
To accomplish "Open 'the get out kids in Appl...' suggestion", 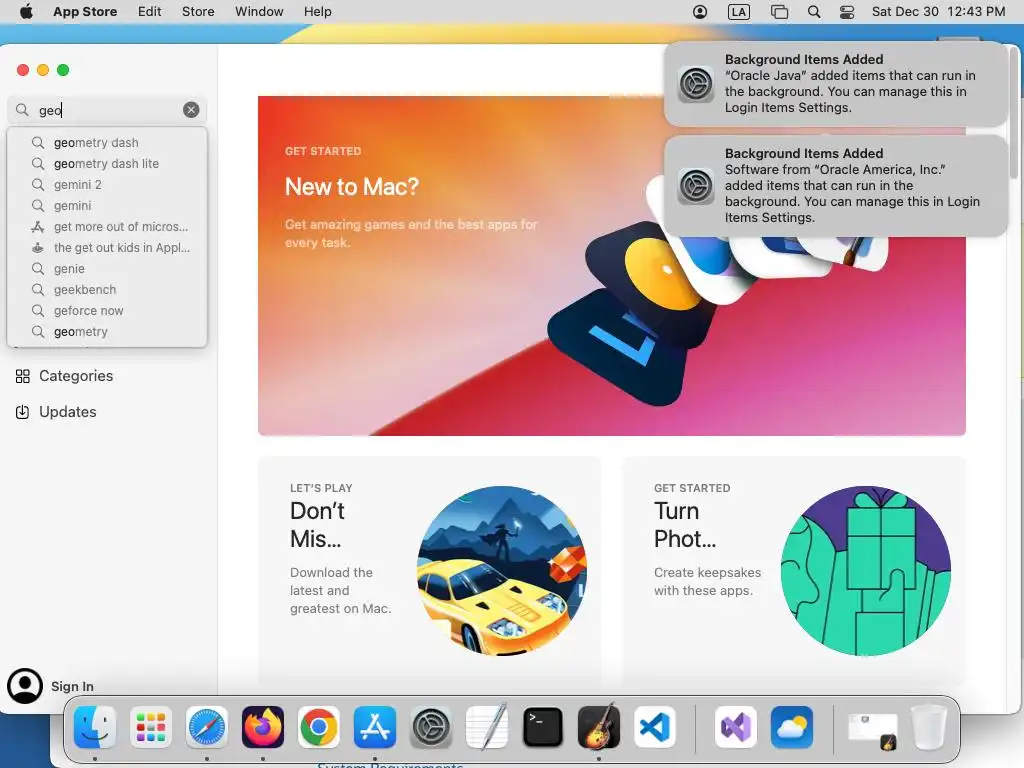I will click(108, 248).
